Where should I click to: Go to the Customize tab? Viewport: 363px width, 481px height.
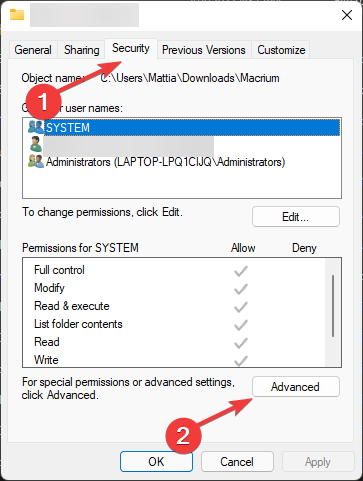(x=281, y=50)
